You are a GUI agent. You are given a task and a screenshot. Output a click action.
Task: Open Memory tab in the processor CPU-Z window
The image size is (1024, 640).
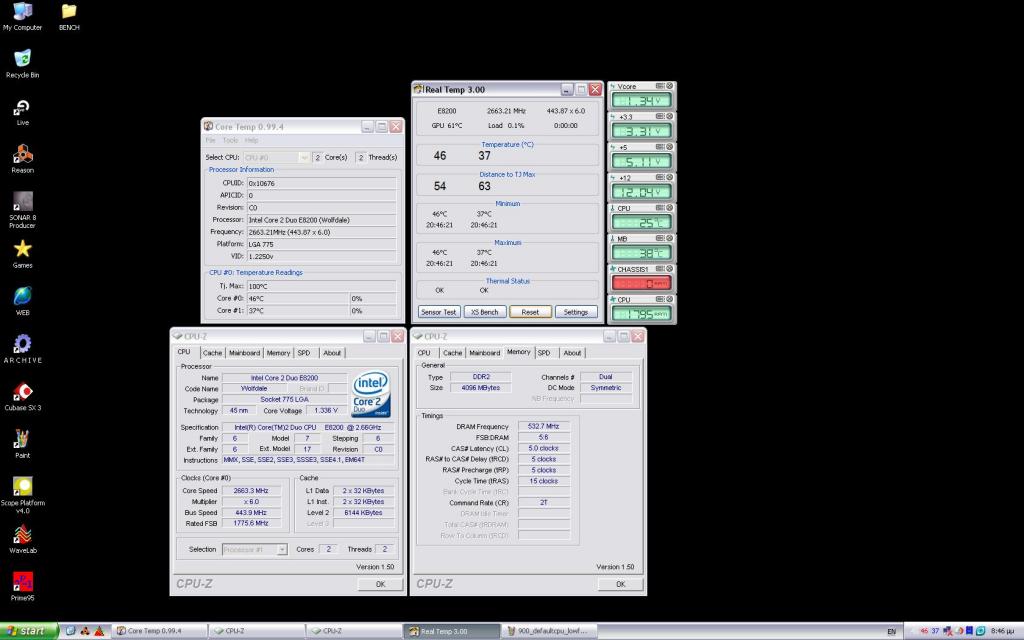(x=278, y=353)
